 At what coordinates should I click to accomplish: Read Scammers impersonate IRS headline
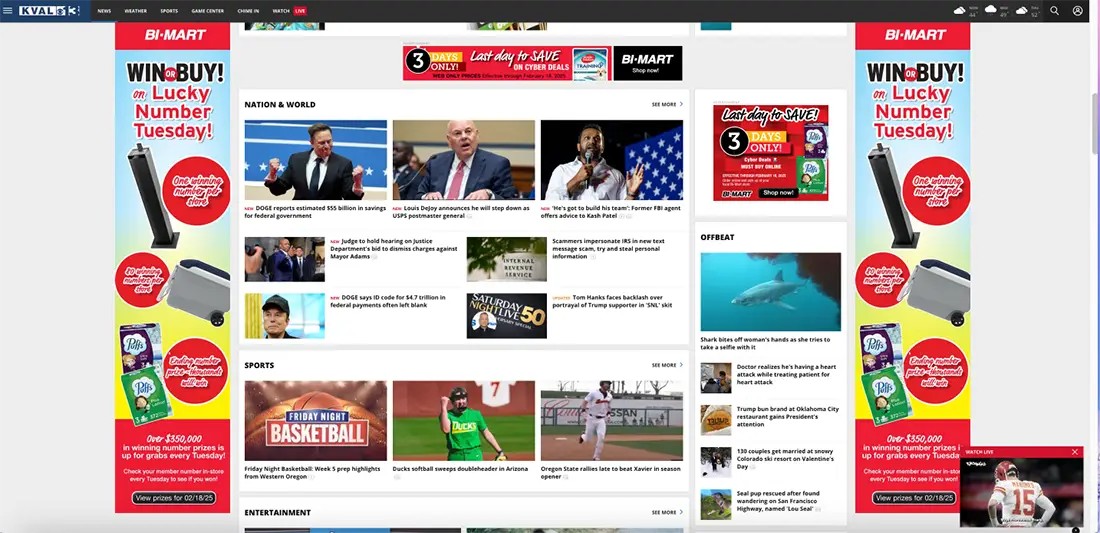[x=608, y=248]
